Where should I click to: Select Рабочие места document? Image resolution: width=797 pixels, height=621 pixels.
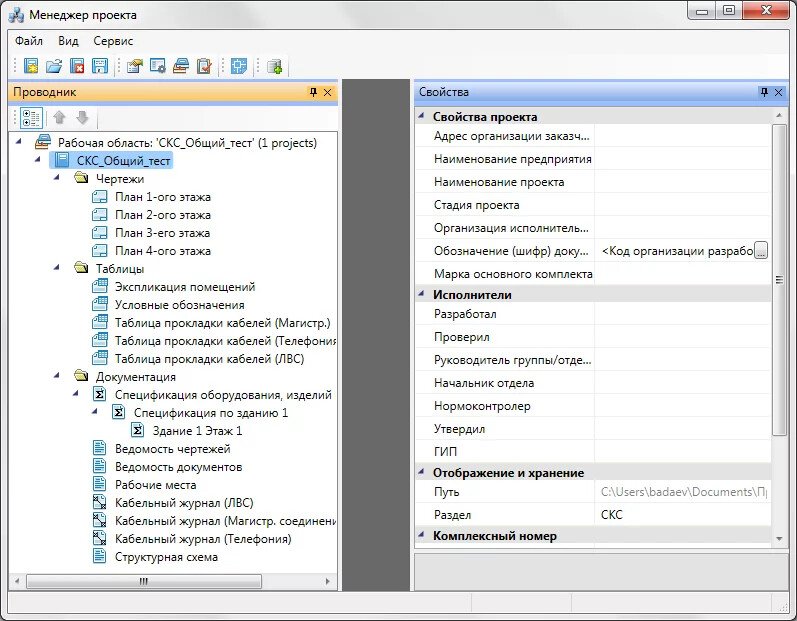[x=155, y=485]
